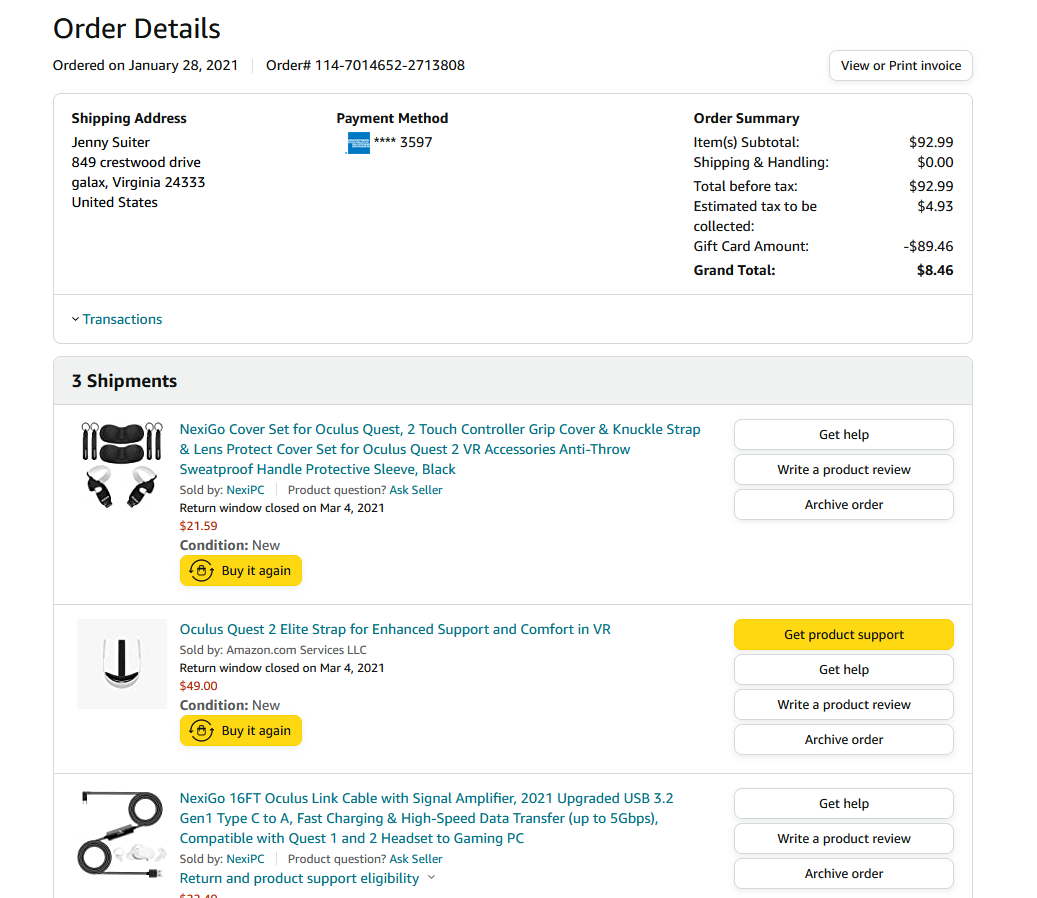Image resolution: width=1037 pixels, height=898 pixels.
Task: Click View or Print invoice button
Action: [900, 66]
